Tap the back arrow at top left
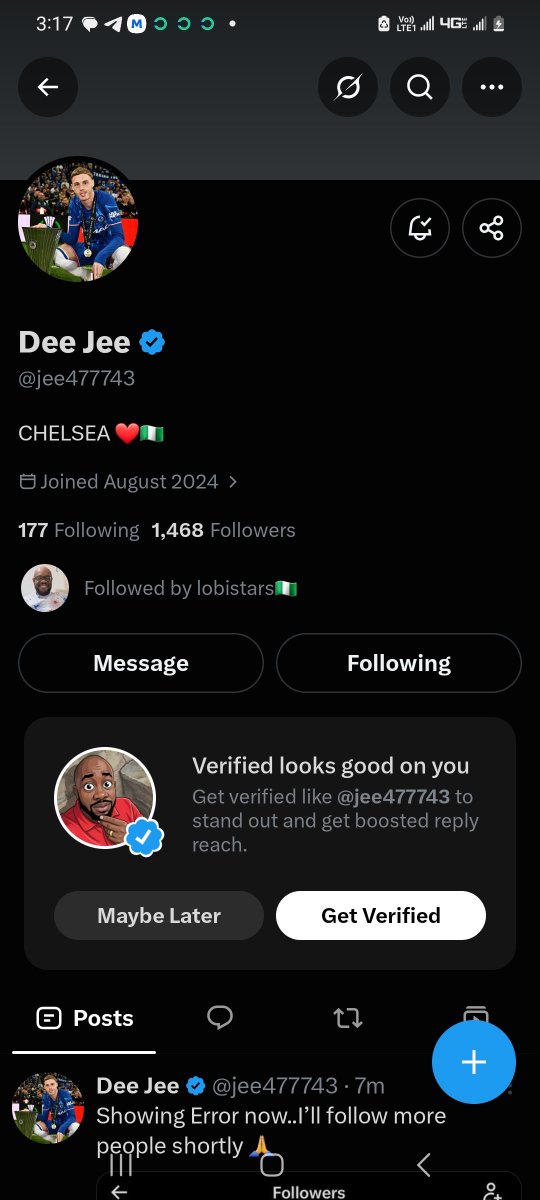Viewport: 540px width, 1200px height. coord(48,88)
